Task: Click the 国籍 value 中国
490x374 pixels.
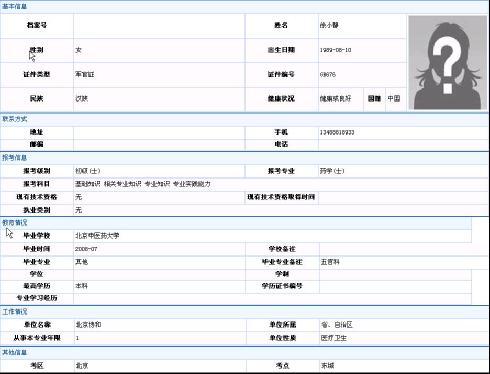Action: (394, 98)
